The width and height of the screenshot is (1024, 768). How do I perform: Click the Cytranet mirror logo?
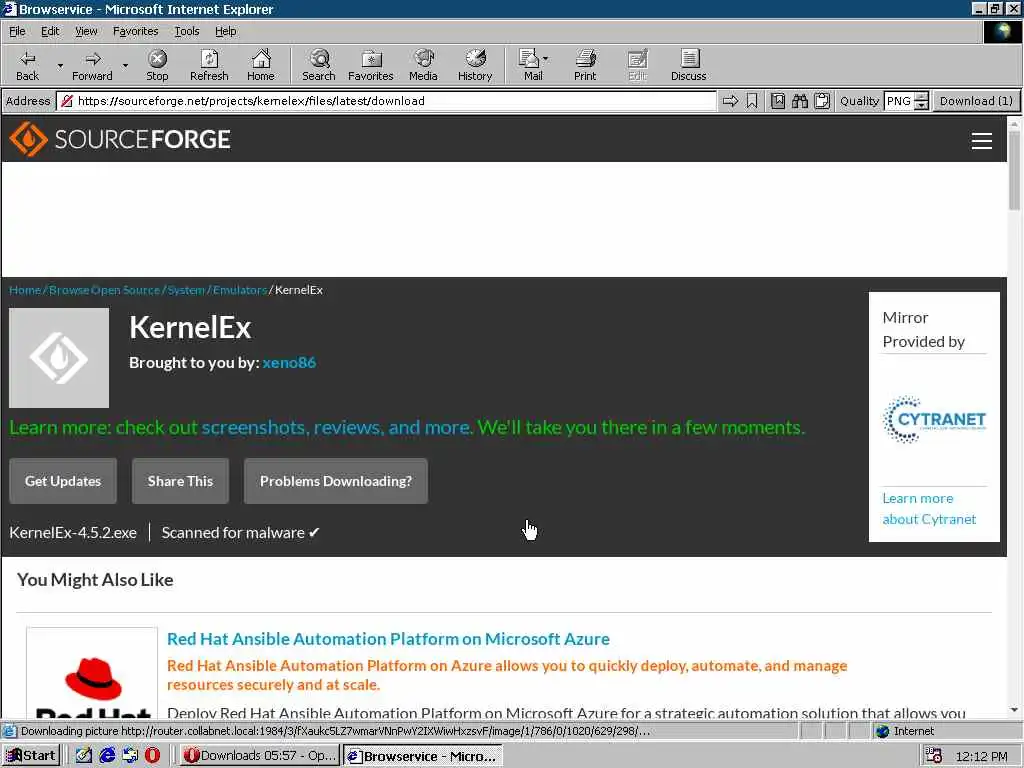coord(934,419)
